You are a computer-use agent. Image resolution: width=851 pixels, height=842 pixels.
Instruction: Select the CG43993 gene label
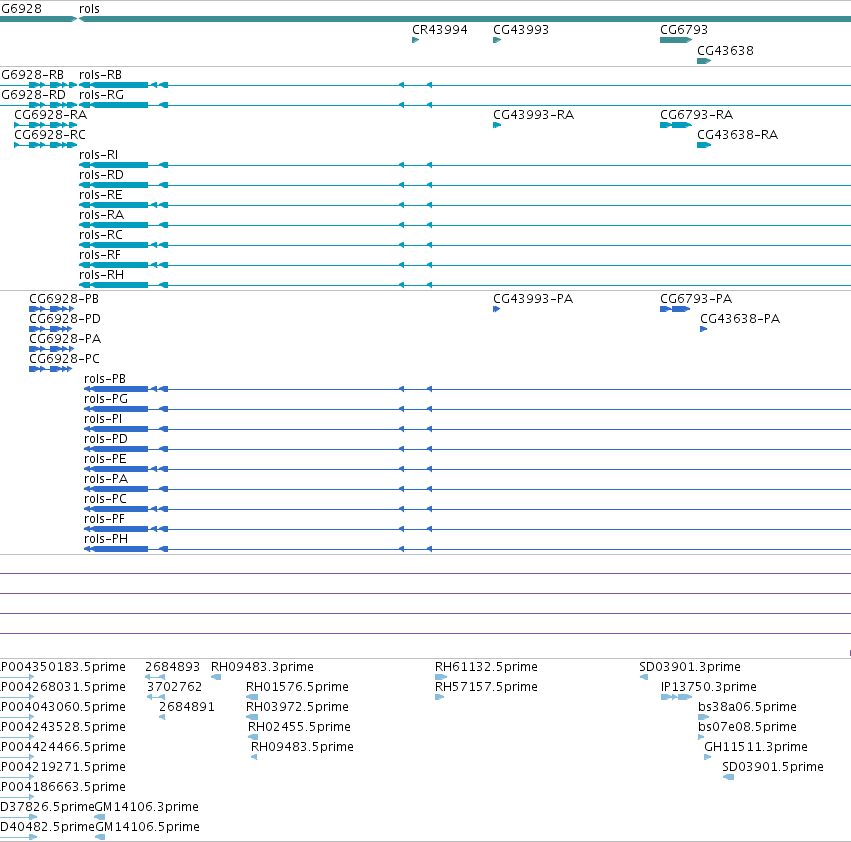click(521, 30)
